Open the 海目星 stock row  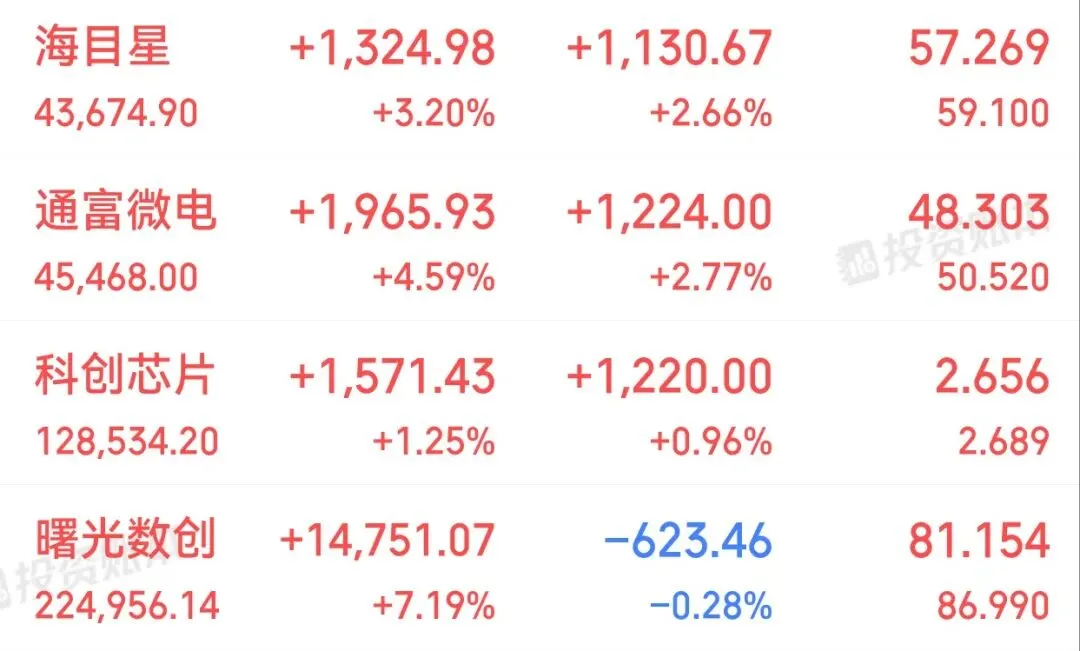pos(540,79)
